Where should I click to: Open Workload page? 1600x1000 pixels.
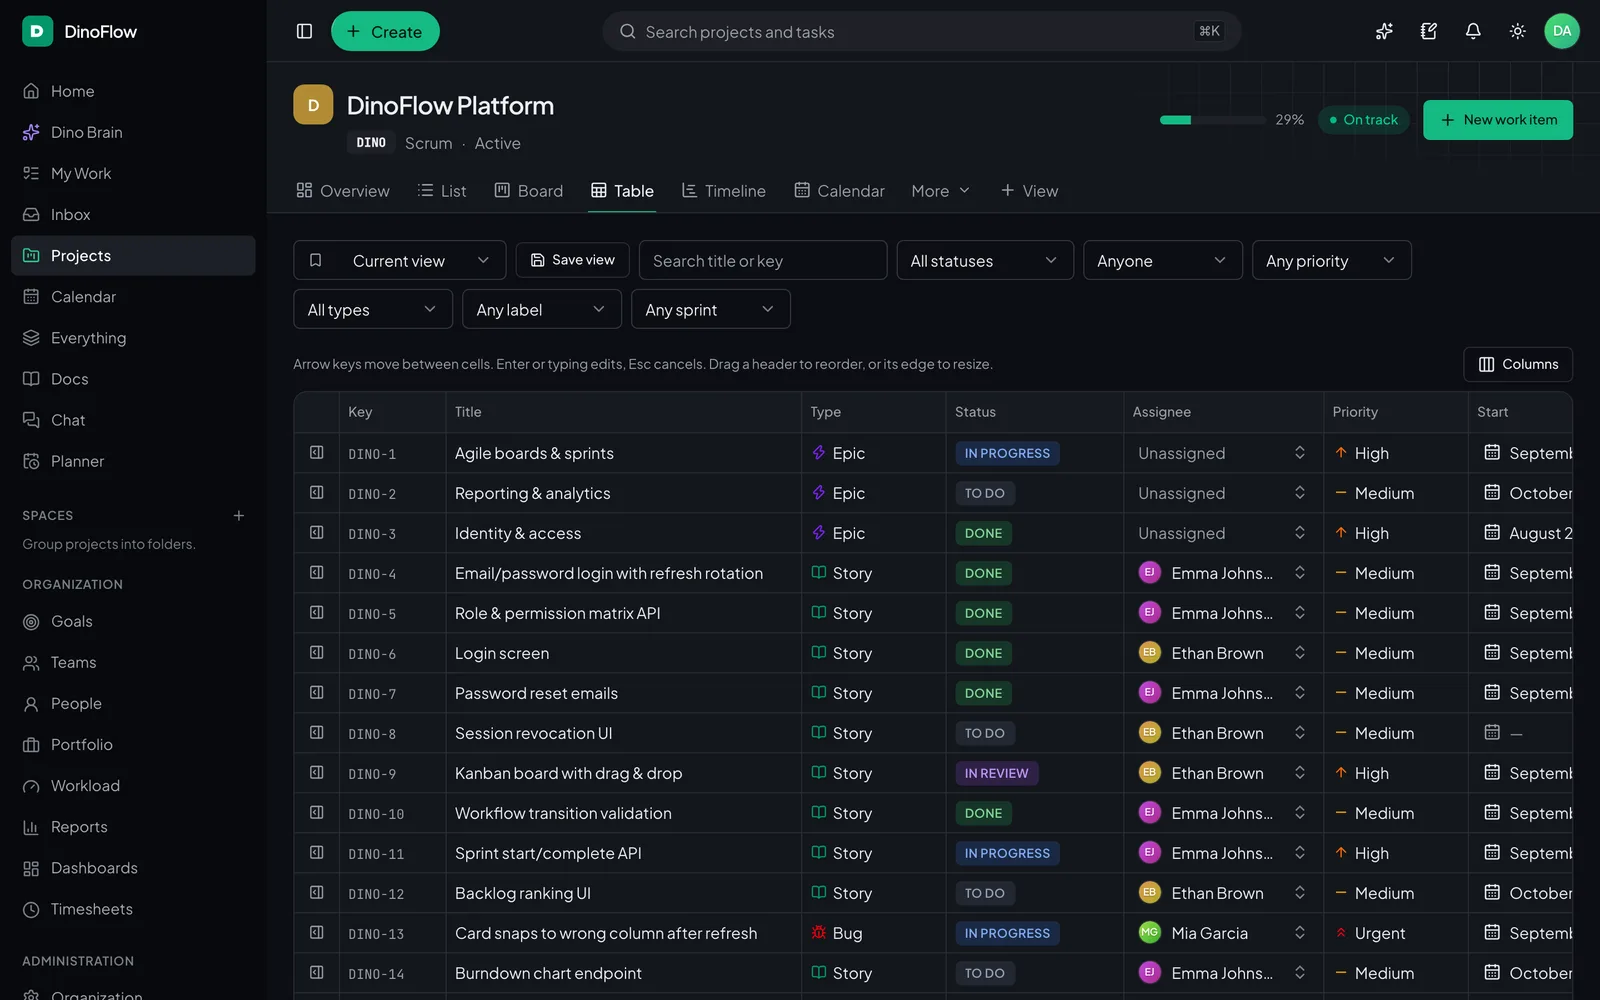tap(133, 786)
